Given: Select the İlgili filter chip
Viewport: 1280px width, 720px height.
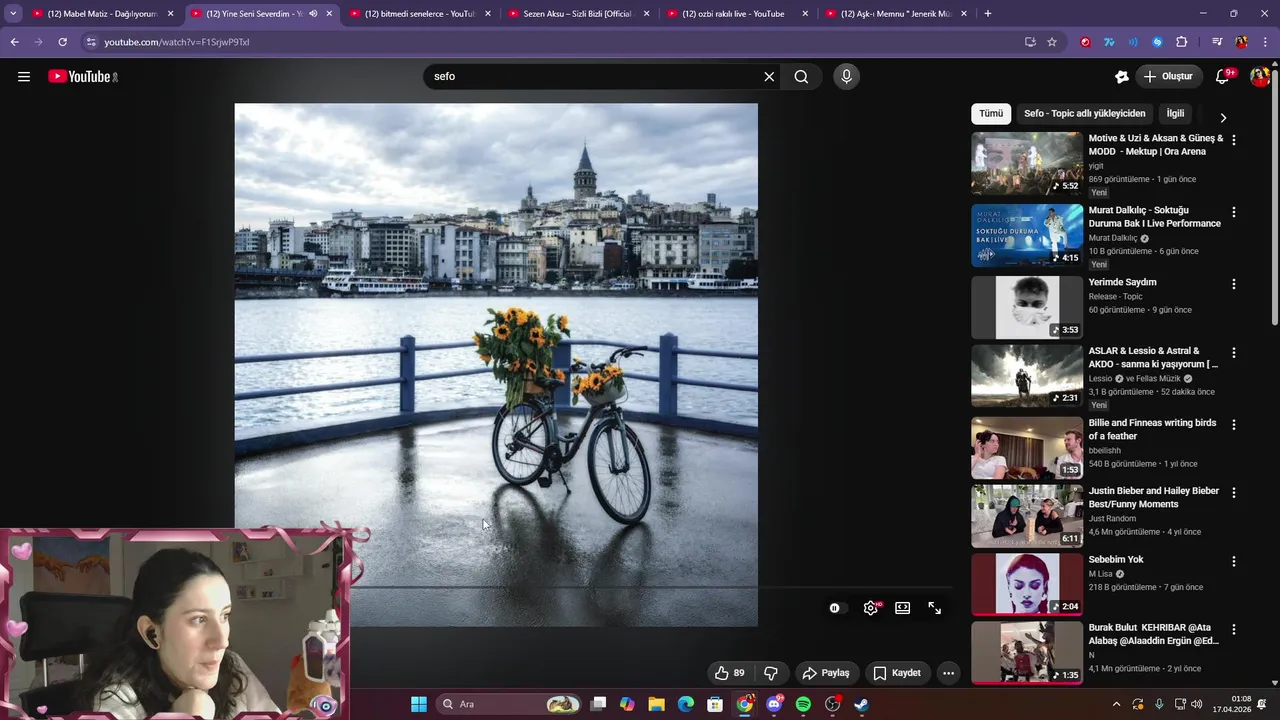Looking at the screenshot, I should (x=1175, y=114).
